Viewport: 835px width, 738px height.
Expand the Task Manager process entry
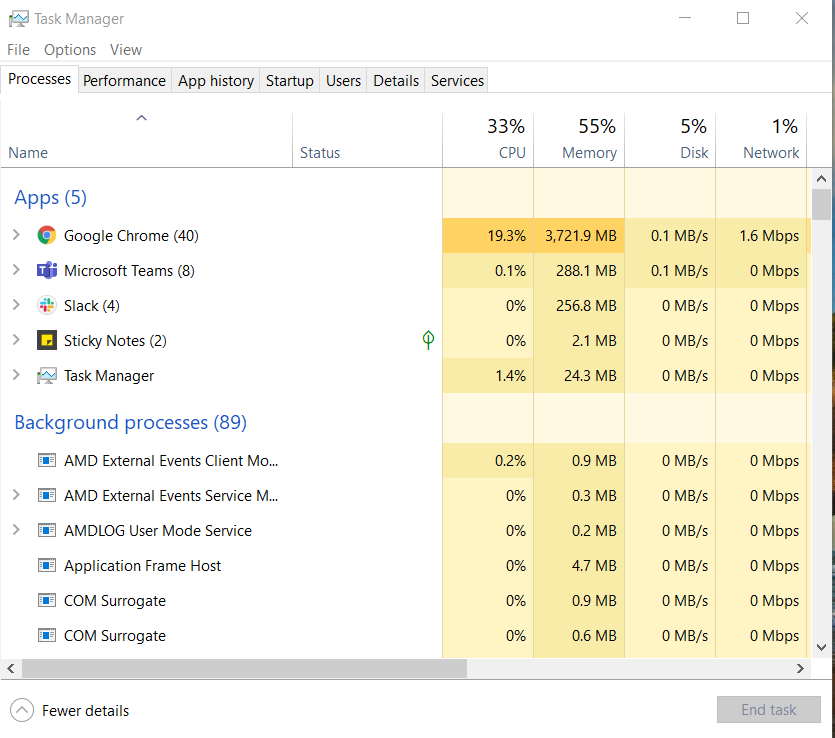pos(16,375)
